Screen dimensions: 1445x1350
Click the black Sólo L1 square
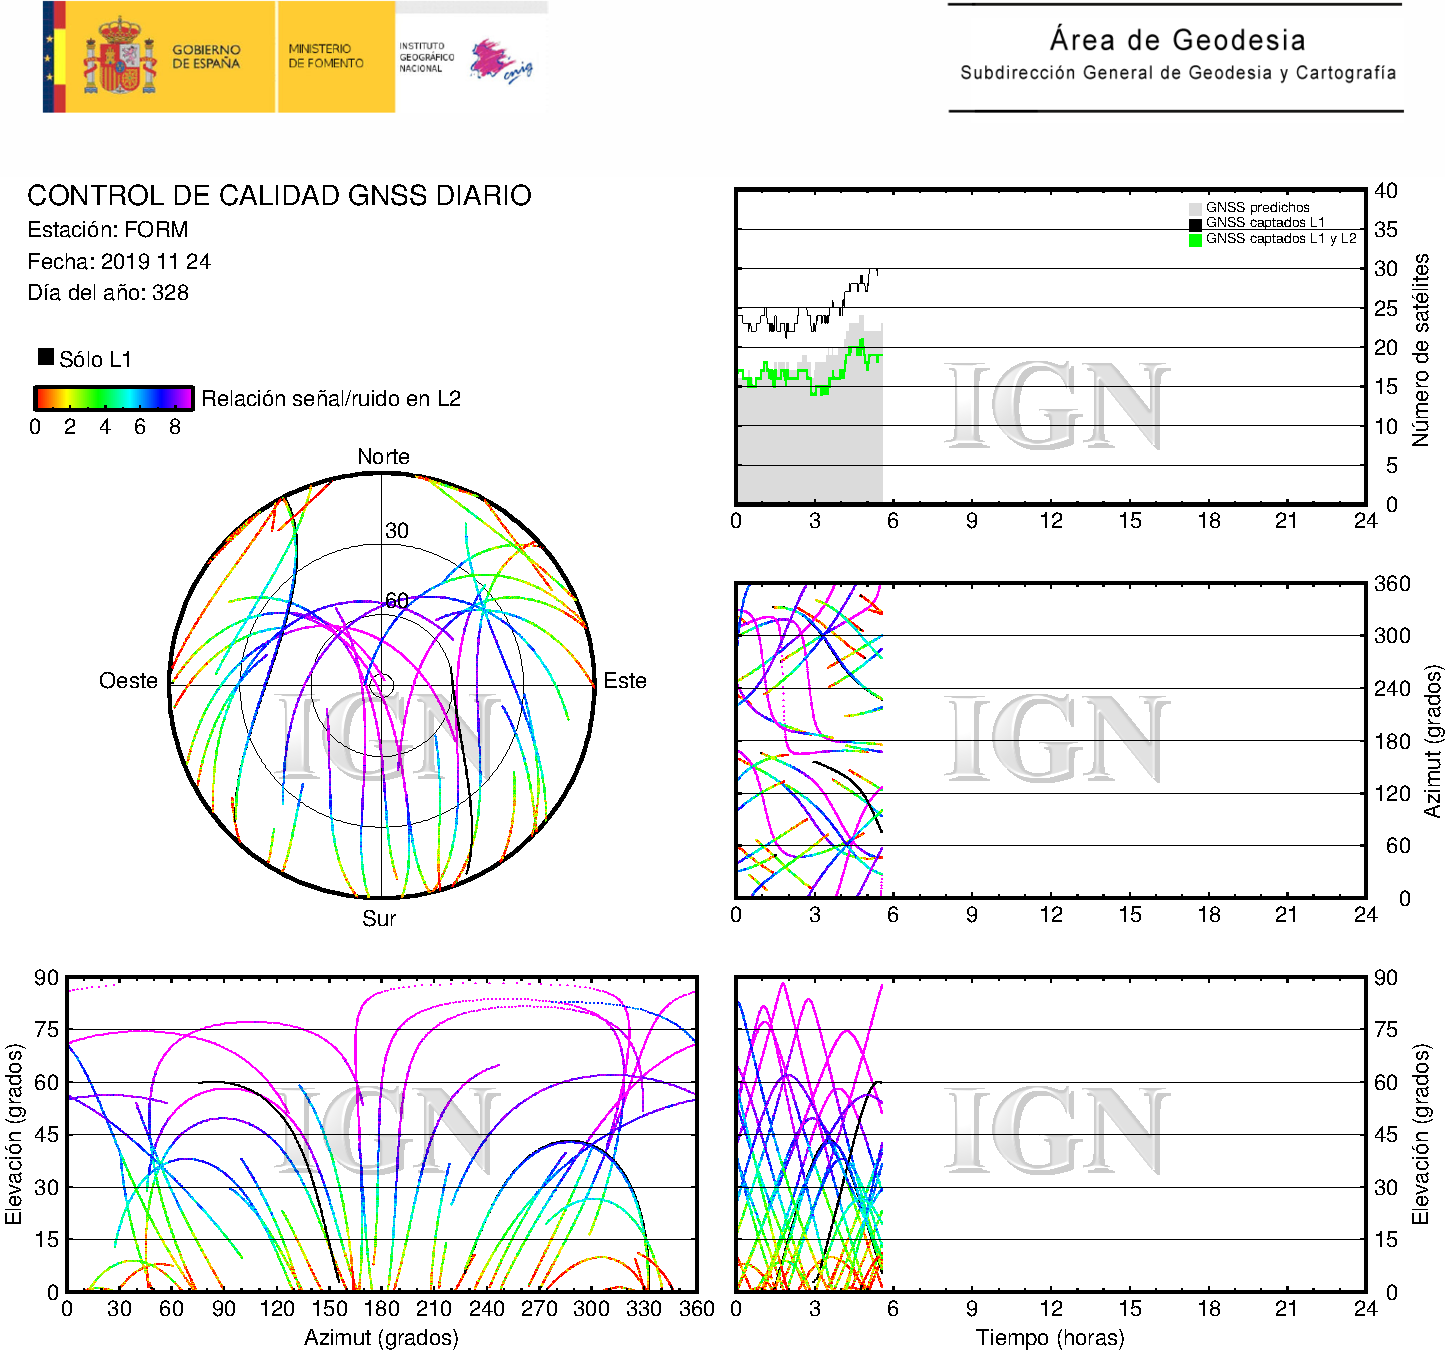[x=46, y=357]
